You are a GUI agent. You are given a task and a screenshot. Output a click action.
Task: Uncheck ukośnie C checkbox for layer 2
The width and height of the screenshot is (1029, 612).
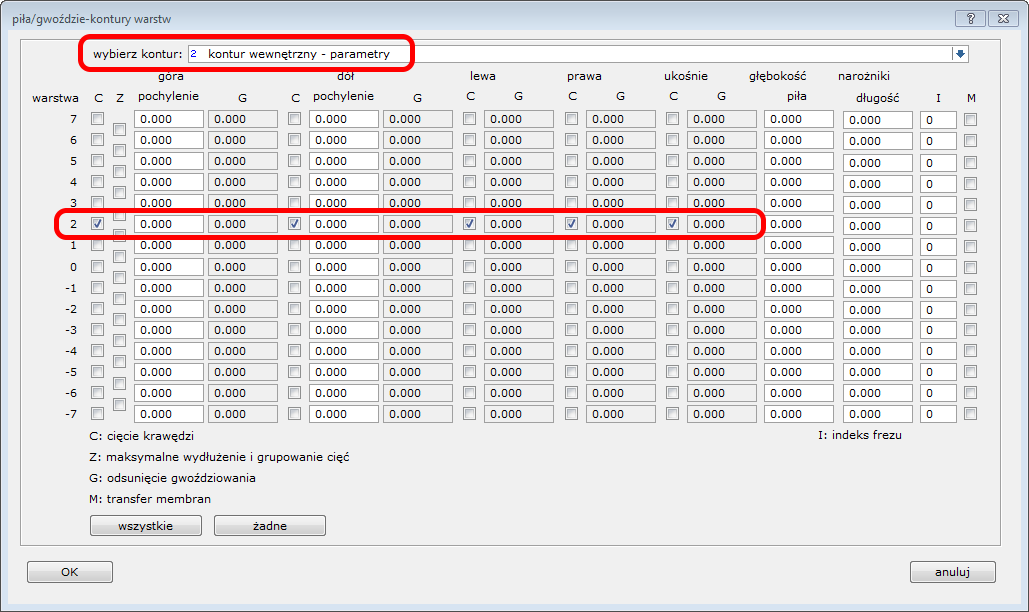[672, 224]
